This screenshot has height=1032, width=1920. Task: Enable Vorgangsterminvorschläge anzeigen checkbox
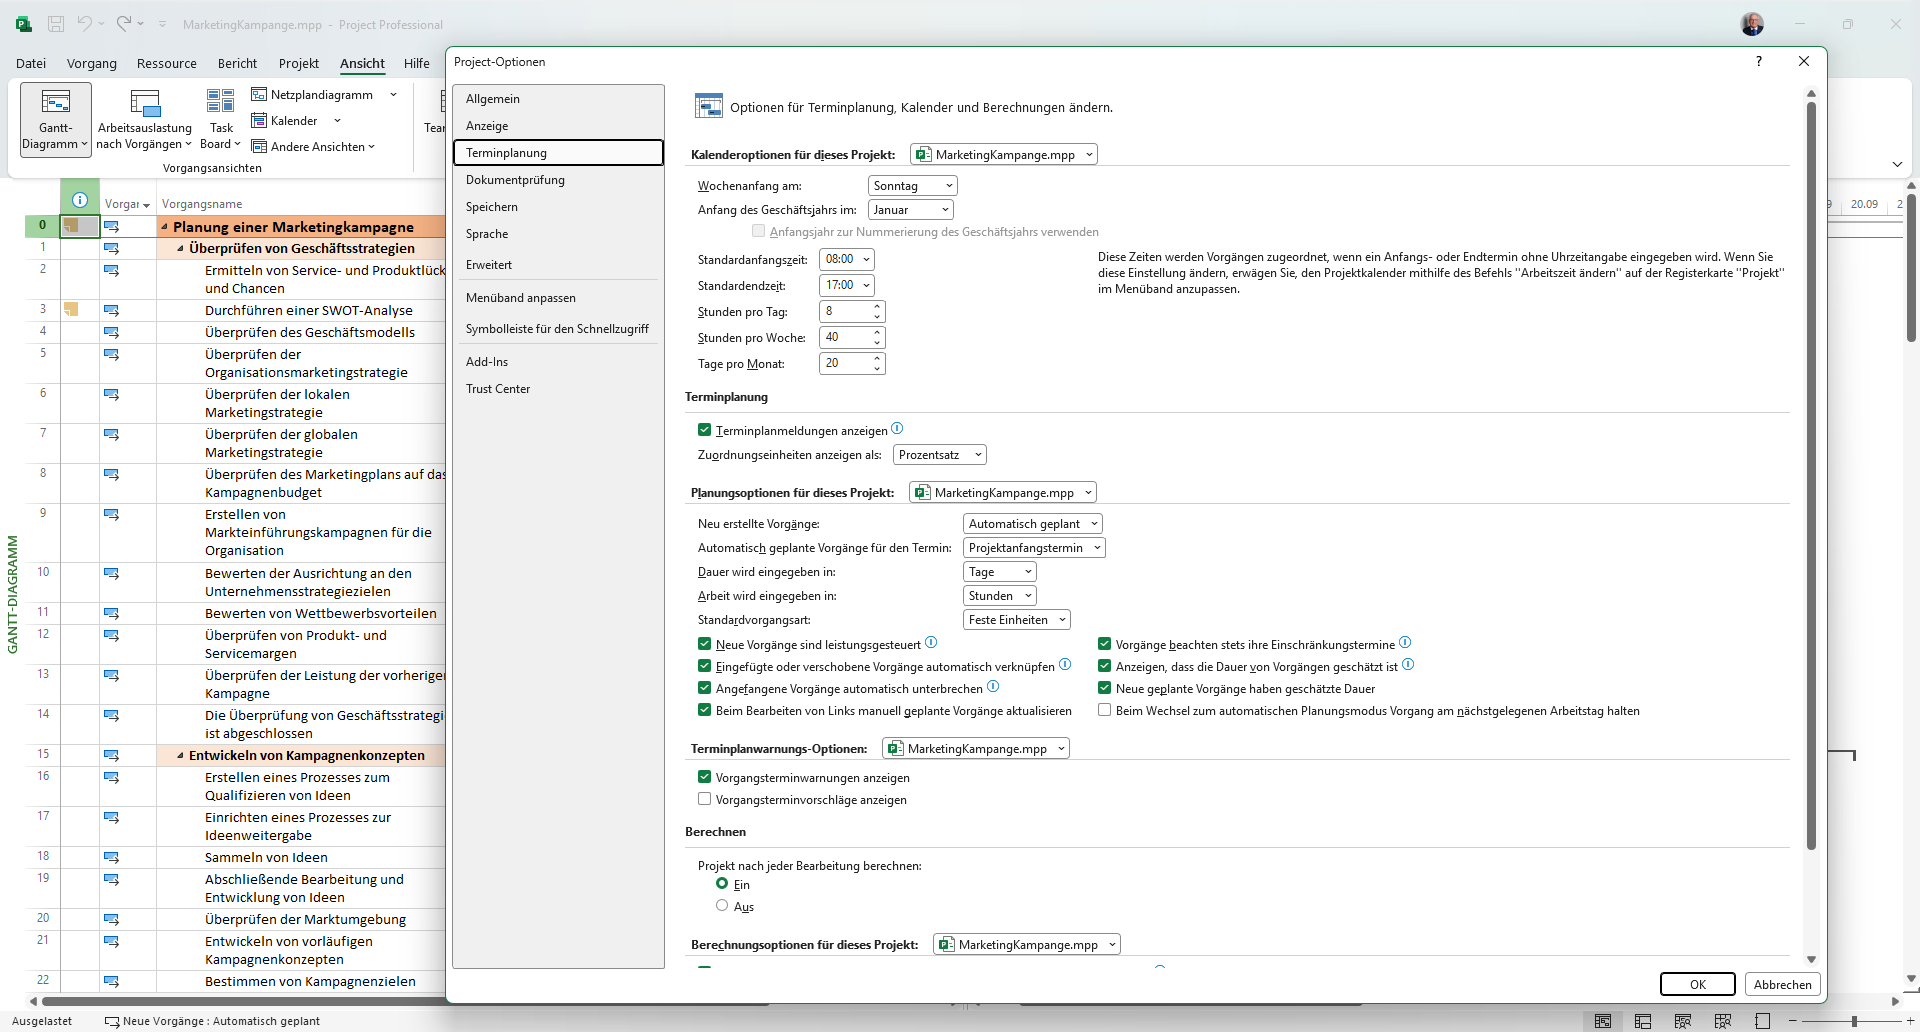point(704,799)
